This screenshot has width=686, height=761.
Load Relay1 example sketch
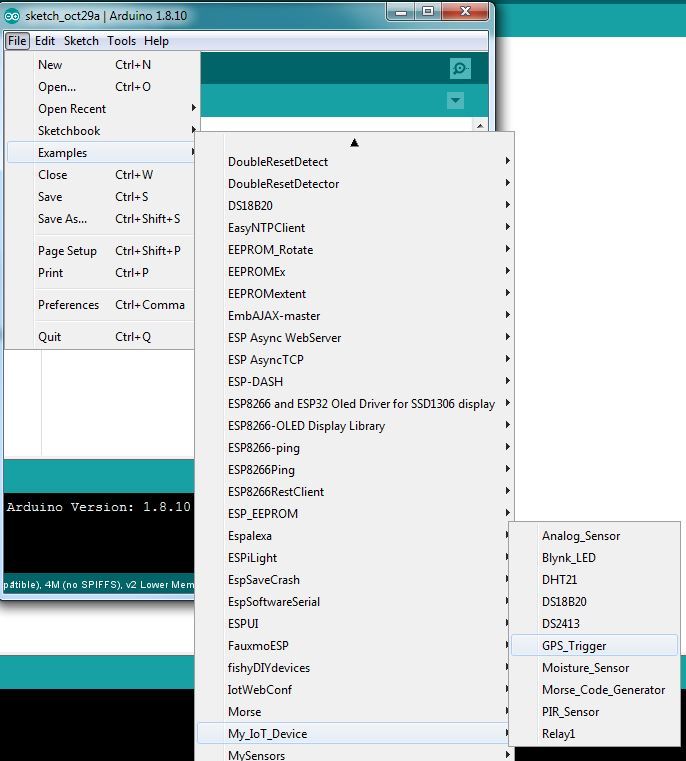[x=594, y=733]
